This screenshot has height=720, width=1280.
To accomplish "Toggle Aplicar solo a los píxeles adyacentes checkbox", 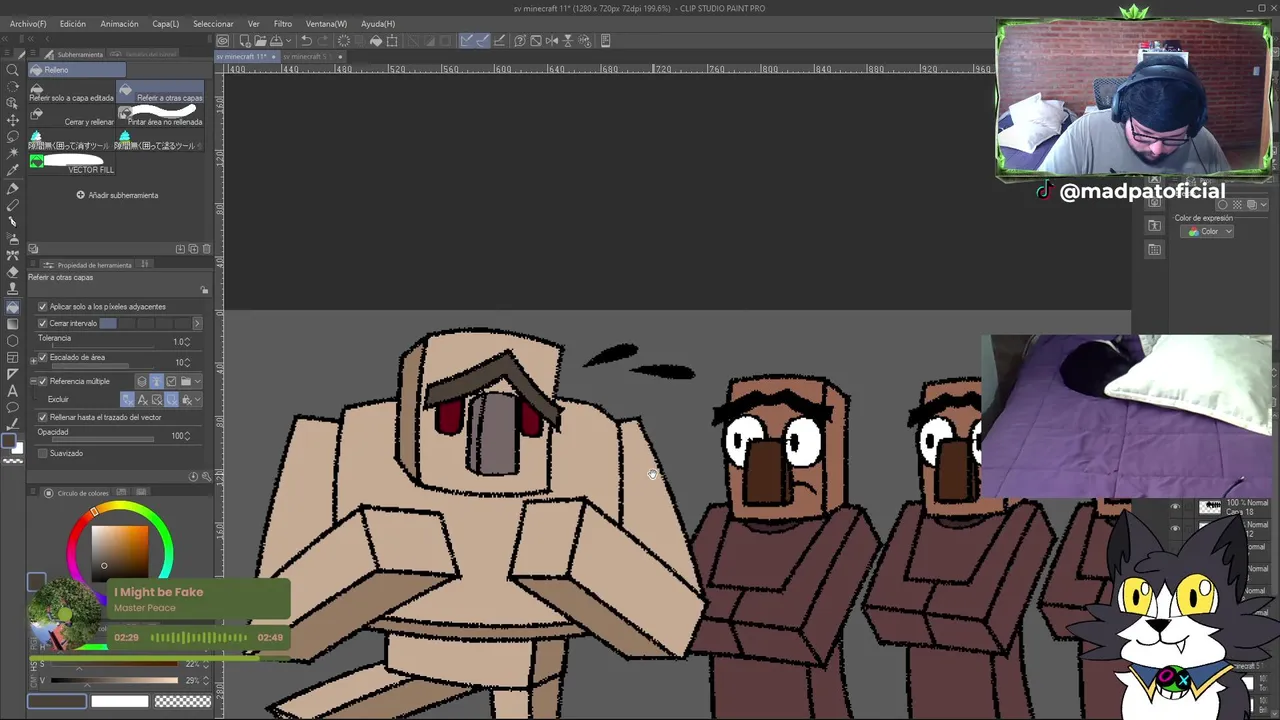I will click(x=42, y=307).
